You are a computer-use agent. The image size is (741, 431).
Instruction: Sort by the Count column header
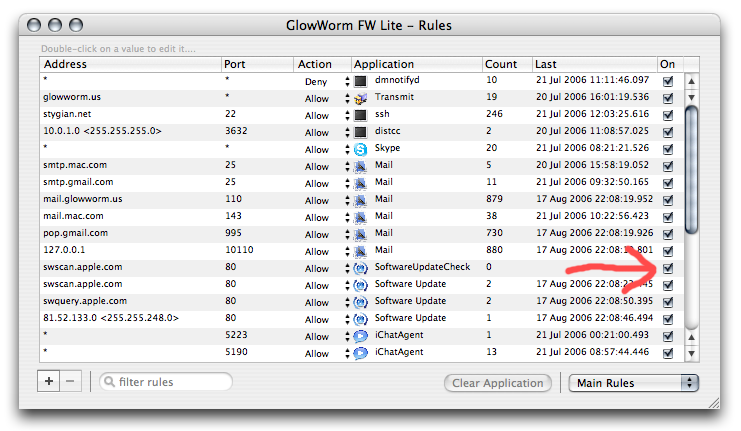pos(507,64)
